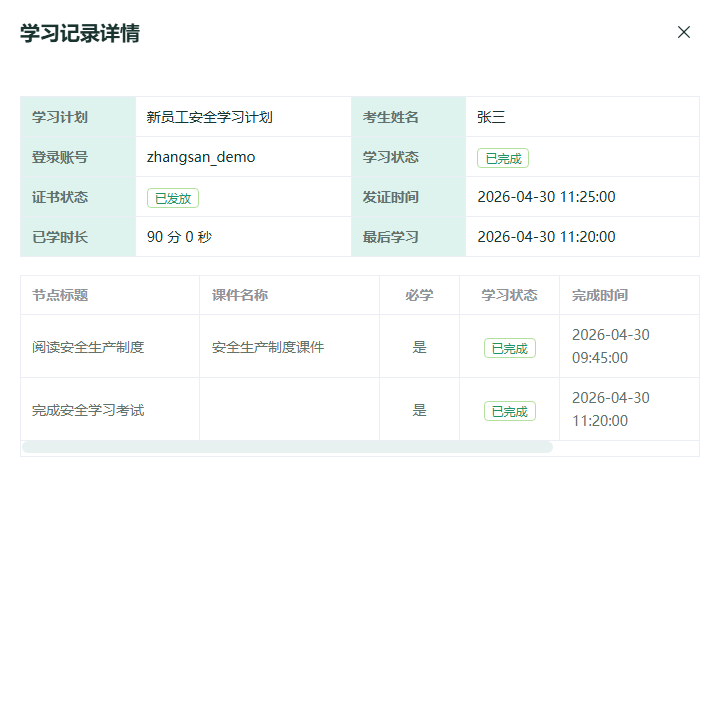
Task: Click the 完成时间 column header
Action: 600,295
